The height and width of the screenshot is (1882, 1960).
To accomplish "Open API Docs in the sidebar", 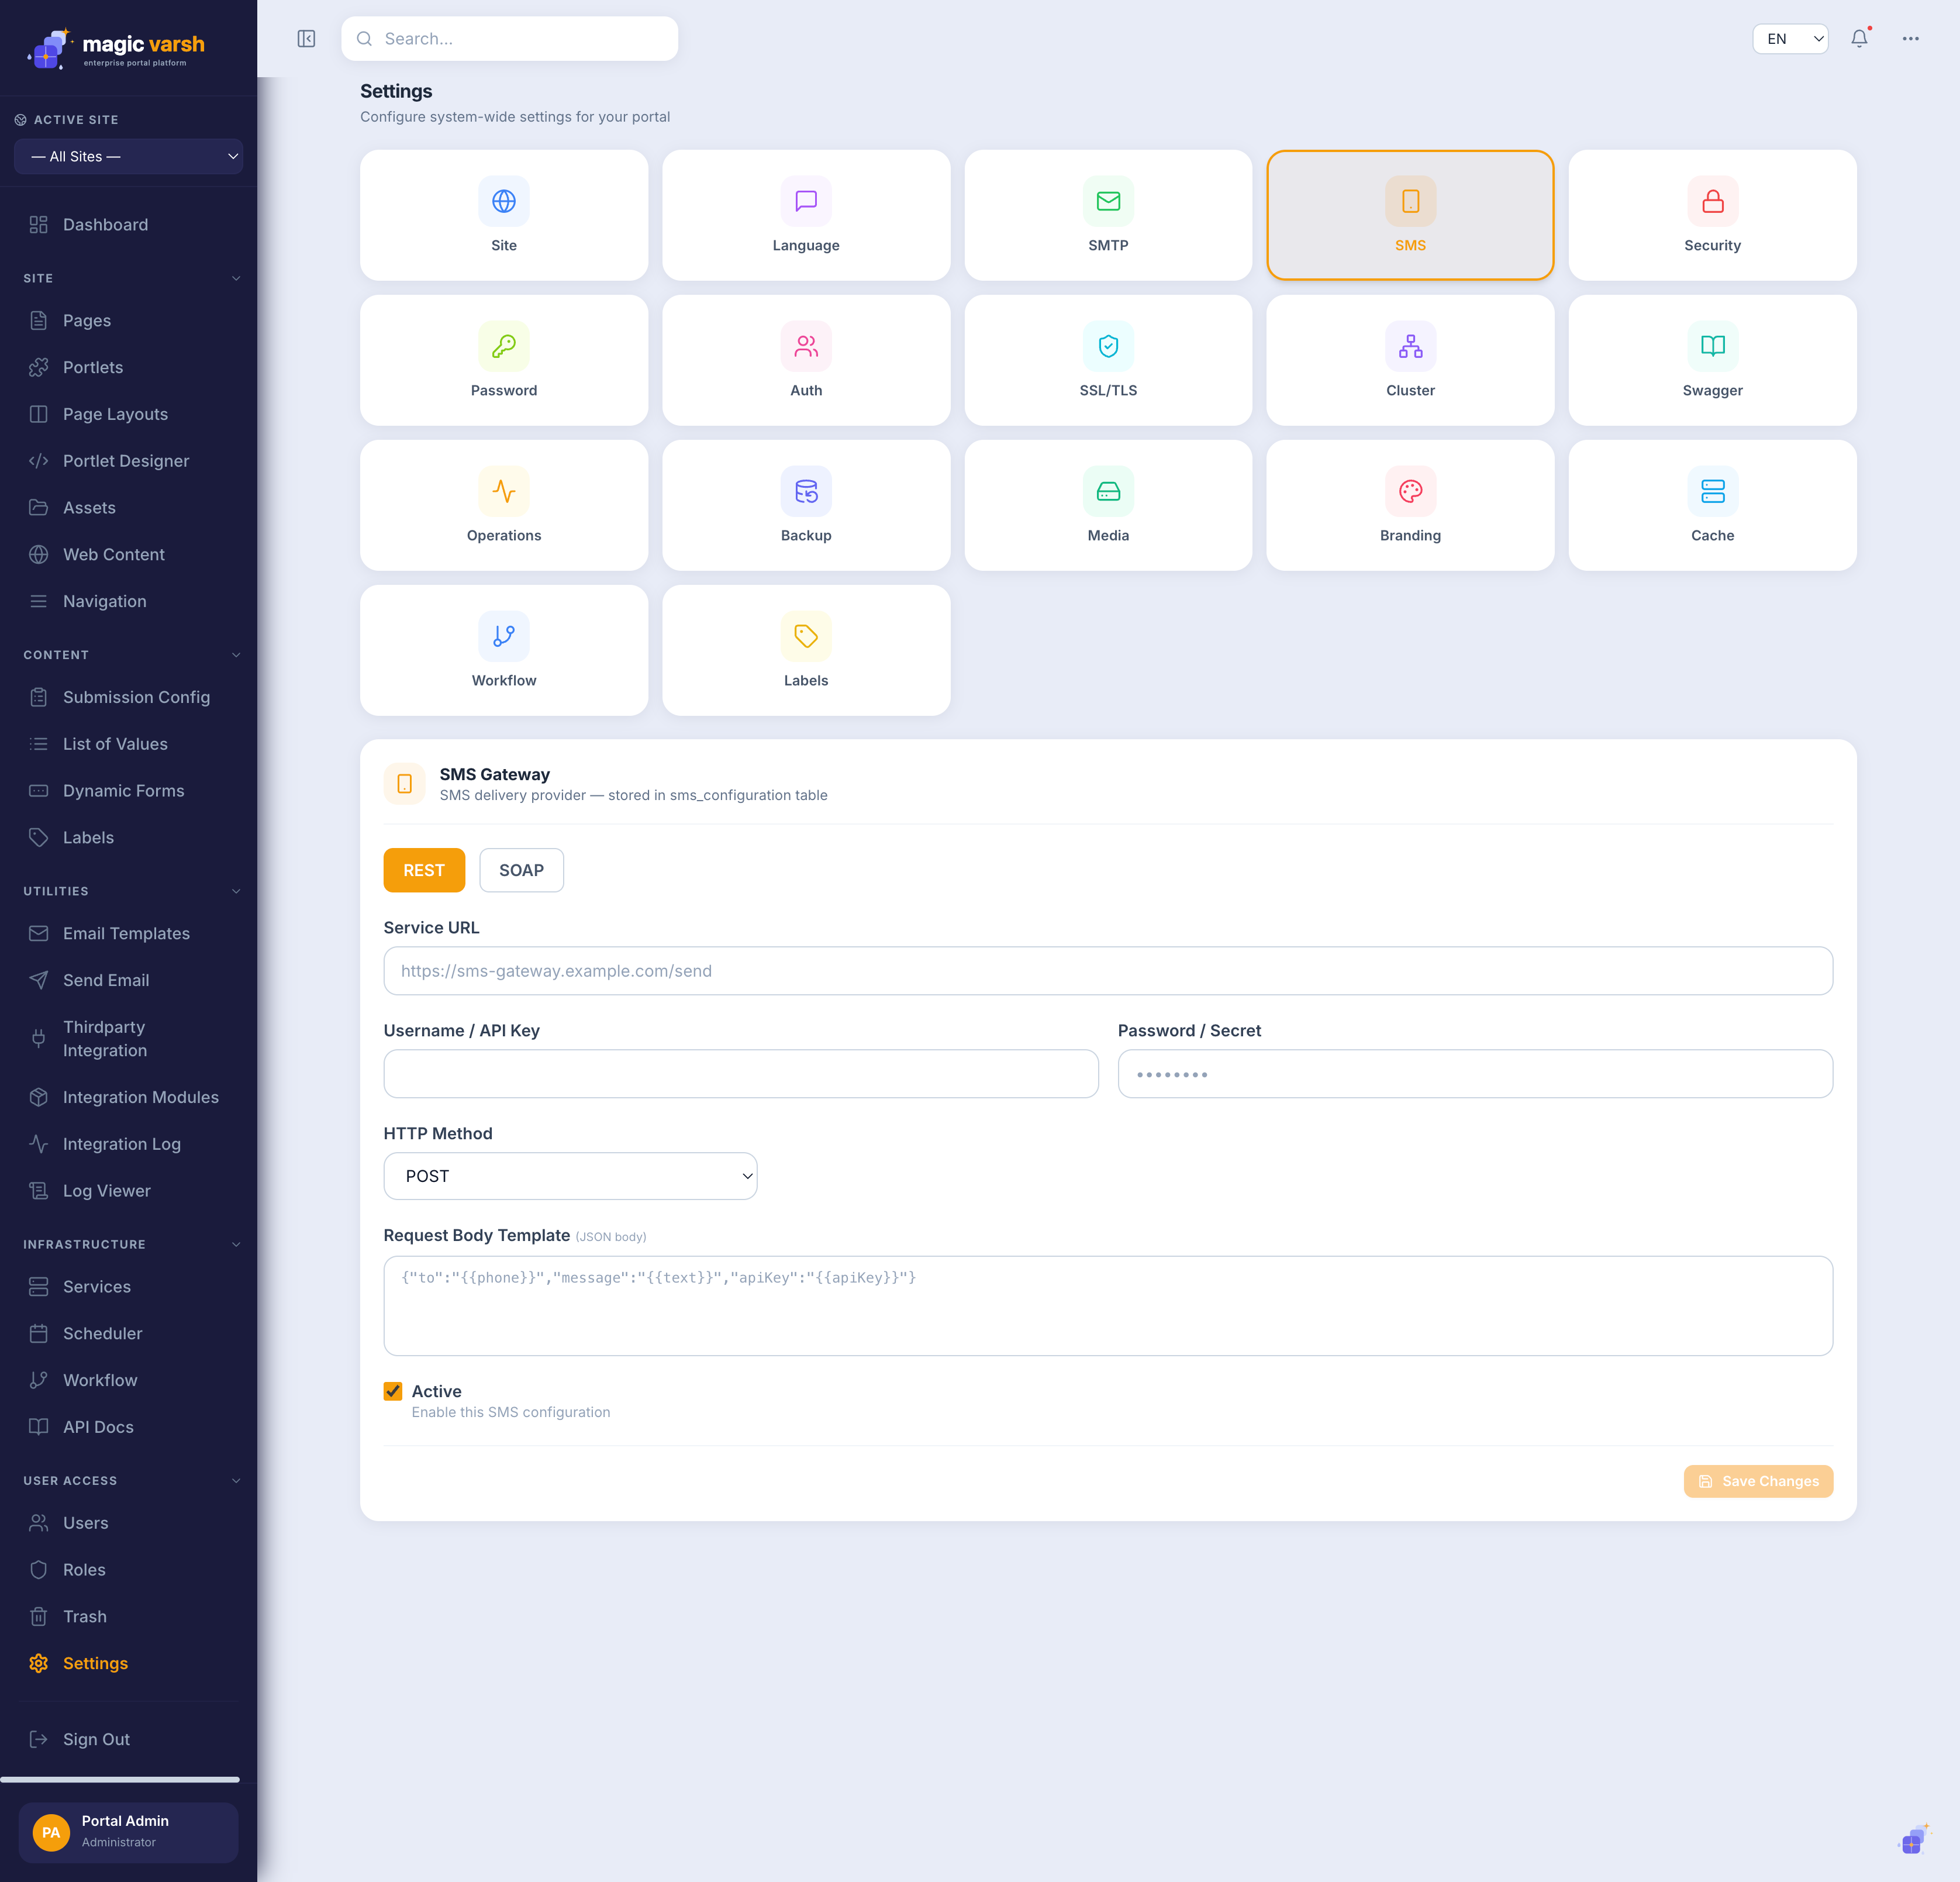I will [x=129, y=1427].
